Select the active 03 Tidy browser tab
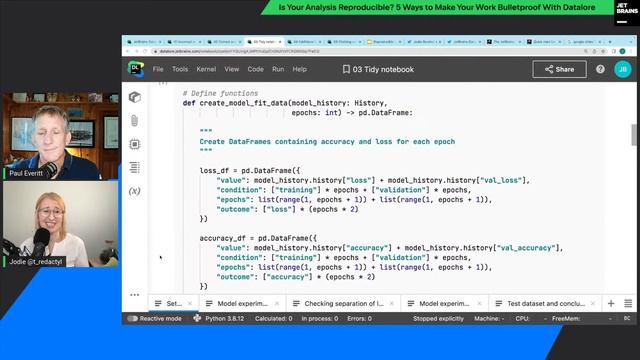Screen dimensions: 640x360 [x=264, y=42]
